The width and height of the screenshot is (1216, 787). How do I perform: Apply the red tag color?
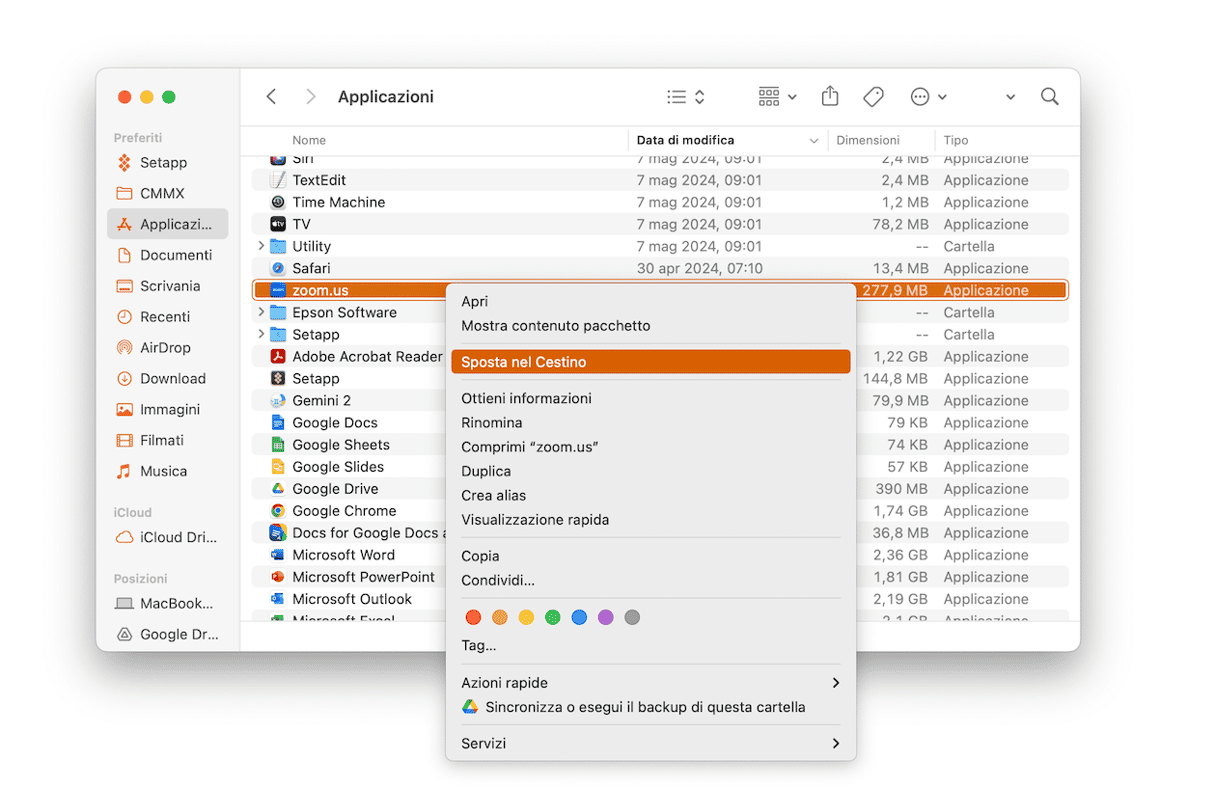474,618
